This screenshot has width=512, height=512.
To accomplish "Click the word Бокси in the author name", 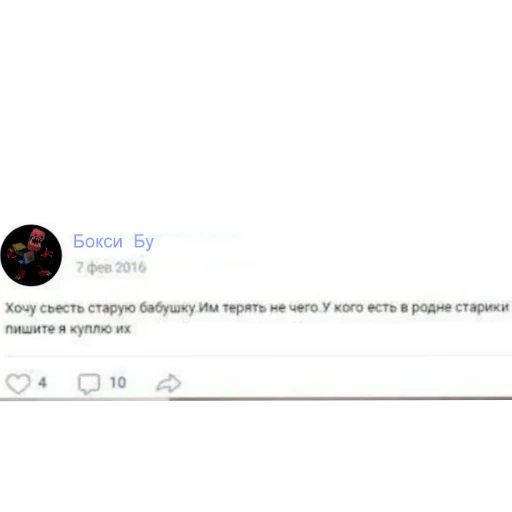I will [98, 241].
